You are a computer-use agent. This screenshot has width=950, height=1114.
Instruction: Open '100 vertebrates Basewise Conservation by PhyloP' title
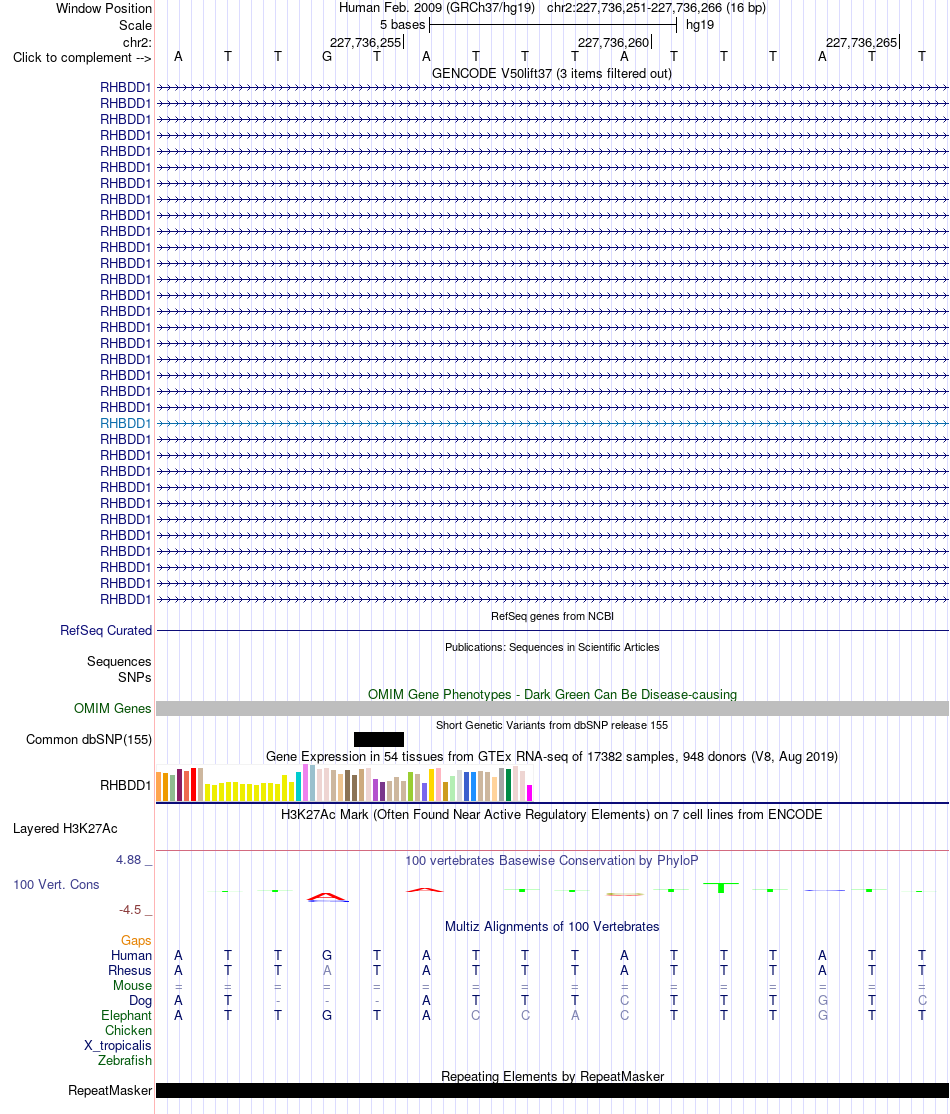pyautogui.click(x=552, y=860)
